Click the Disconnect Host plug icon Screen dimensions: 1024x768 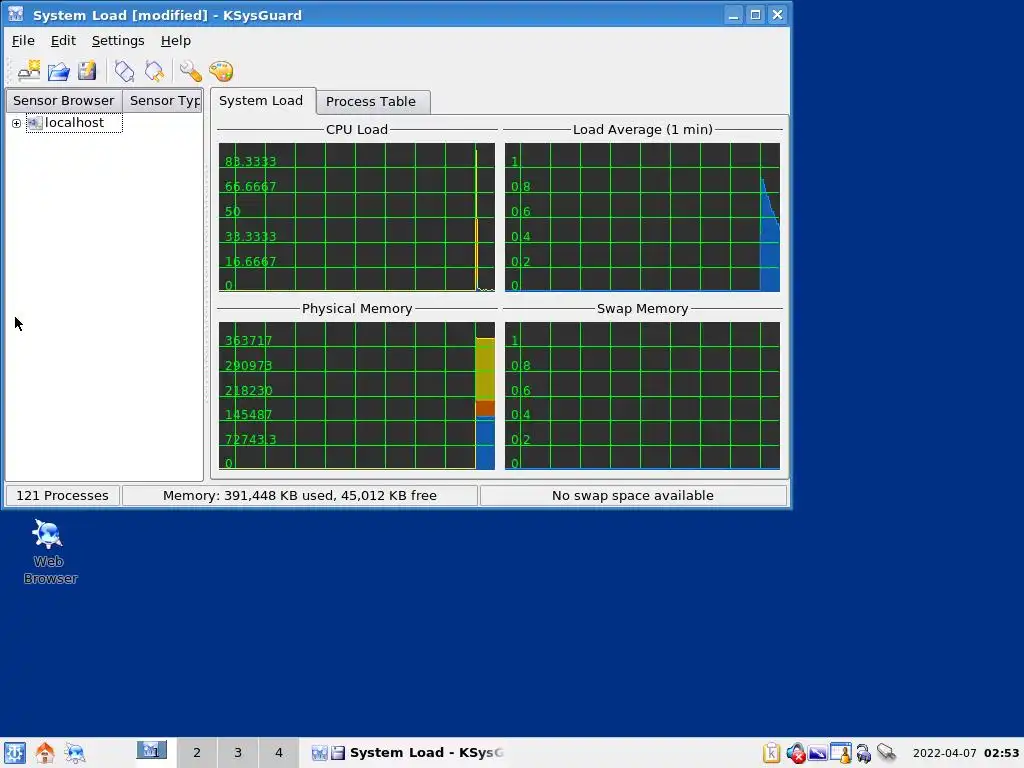(x=155, y=71)
